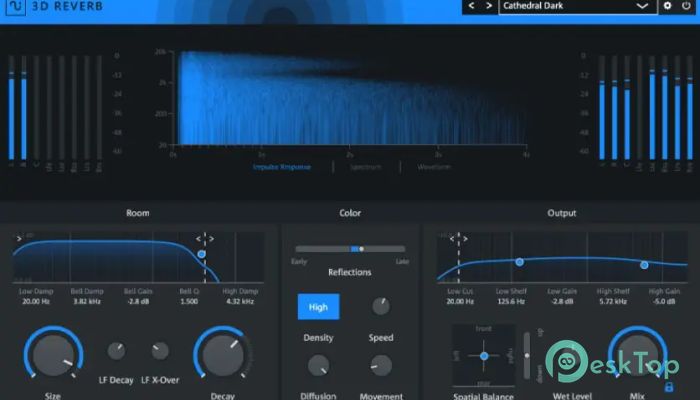Expand the Room EQ graph left chevron
Screen dimensions: 700x400
click(18, 239)
